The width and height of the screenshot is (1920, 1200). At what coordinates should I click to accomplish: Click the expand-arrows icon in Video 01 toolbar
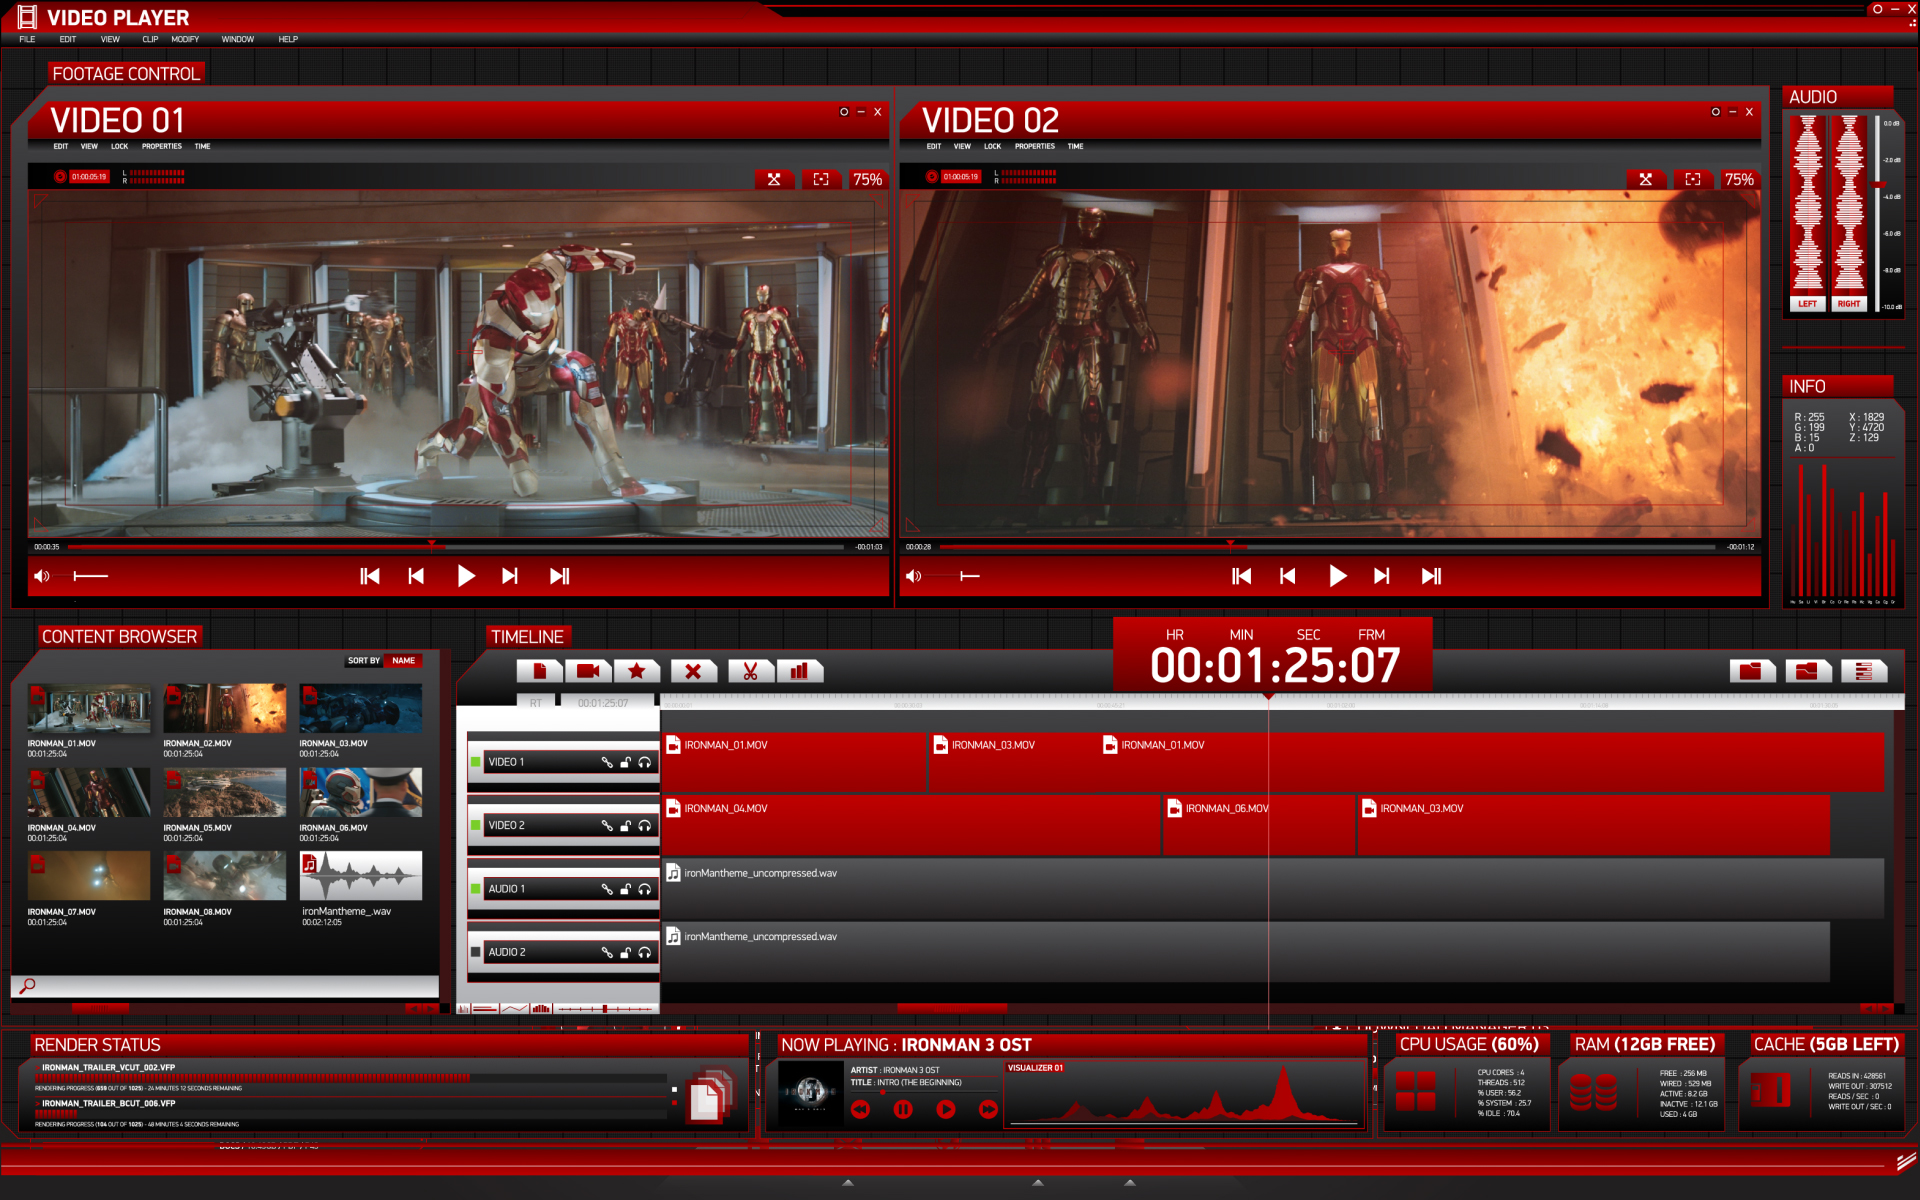pyautogui.click(x=774, y=179)
